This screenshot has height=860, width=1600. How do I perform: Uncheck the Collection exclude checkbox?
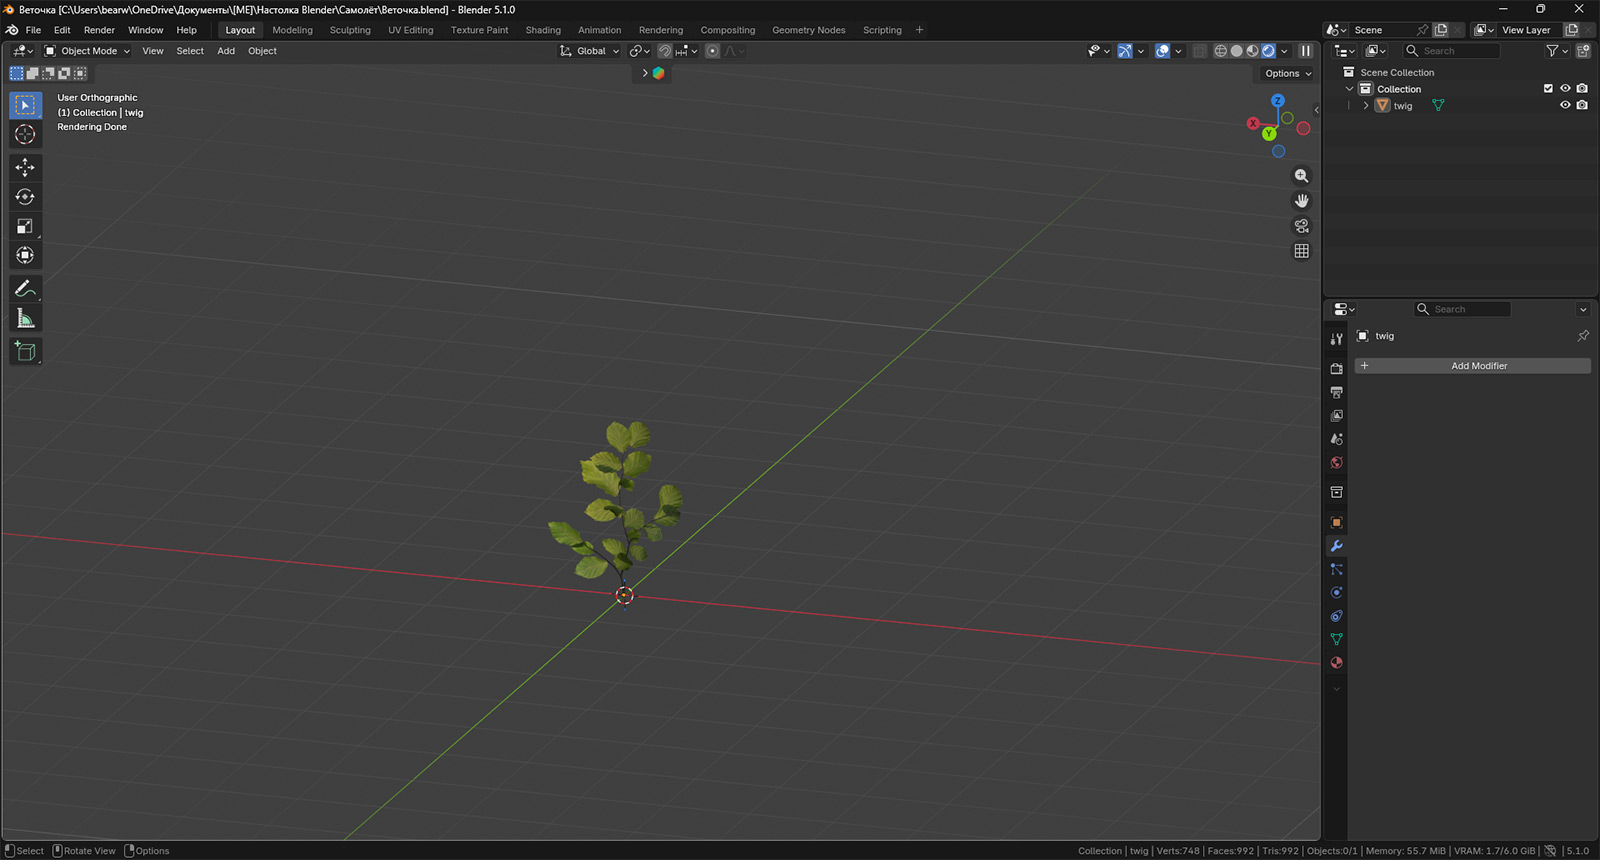pos(1548,89)
